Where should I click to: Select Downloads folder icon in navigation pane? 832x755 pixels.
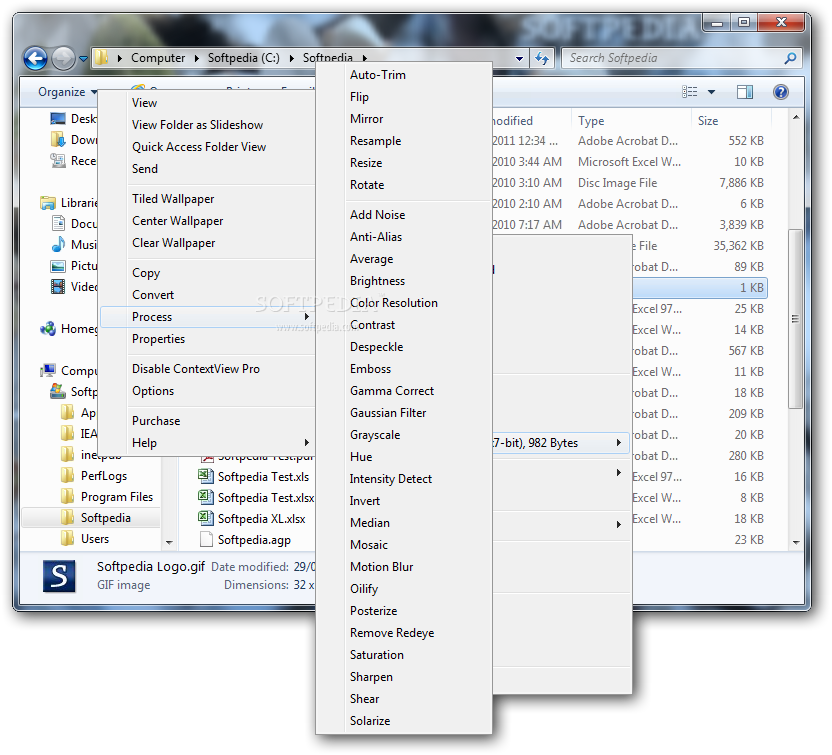coord(58,140)
